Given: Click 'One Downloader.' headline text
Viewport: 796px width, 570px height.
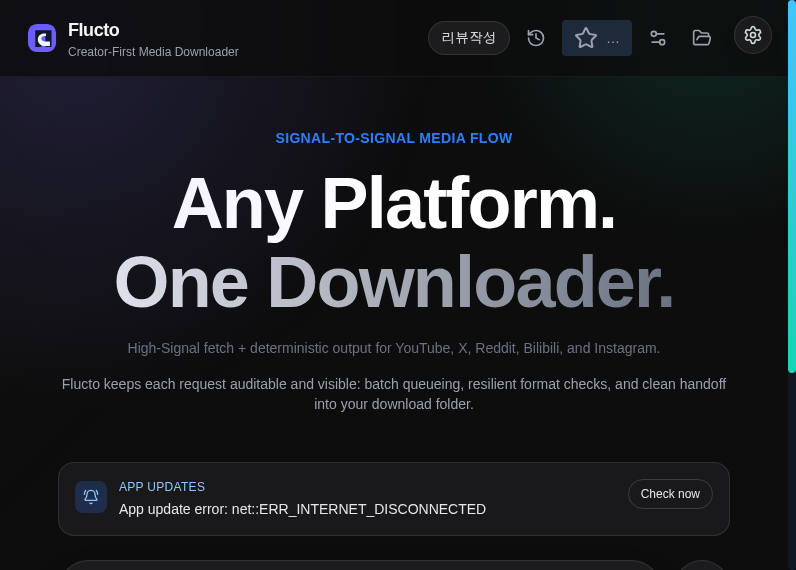Looking at the screenshot, I should 394,282.
